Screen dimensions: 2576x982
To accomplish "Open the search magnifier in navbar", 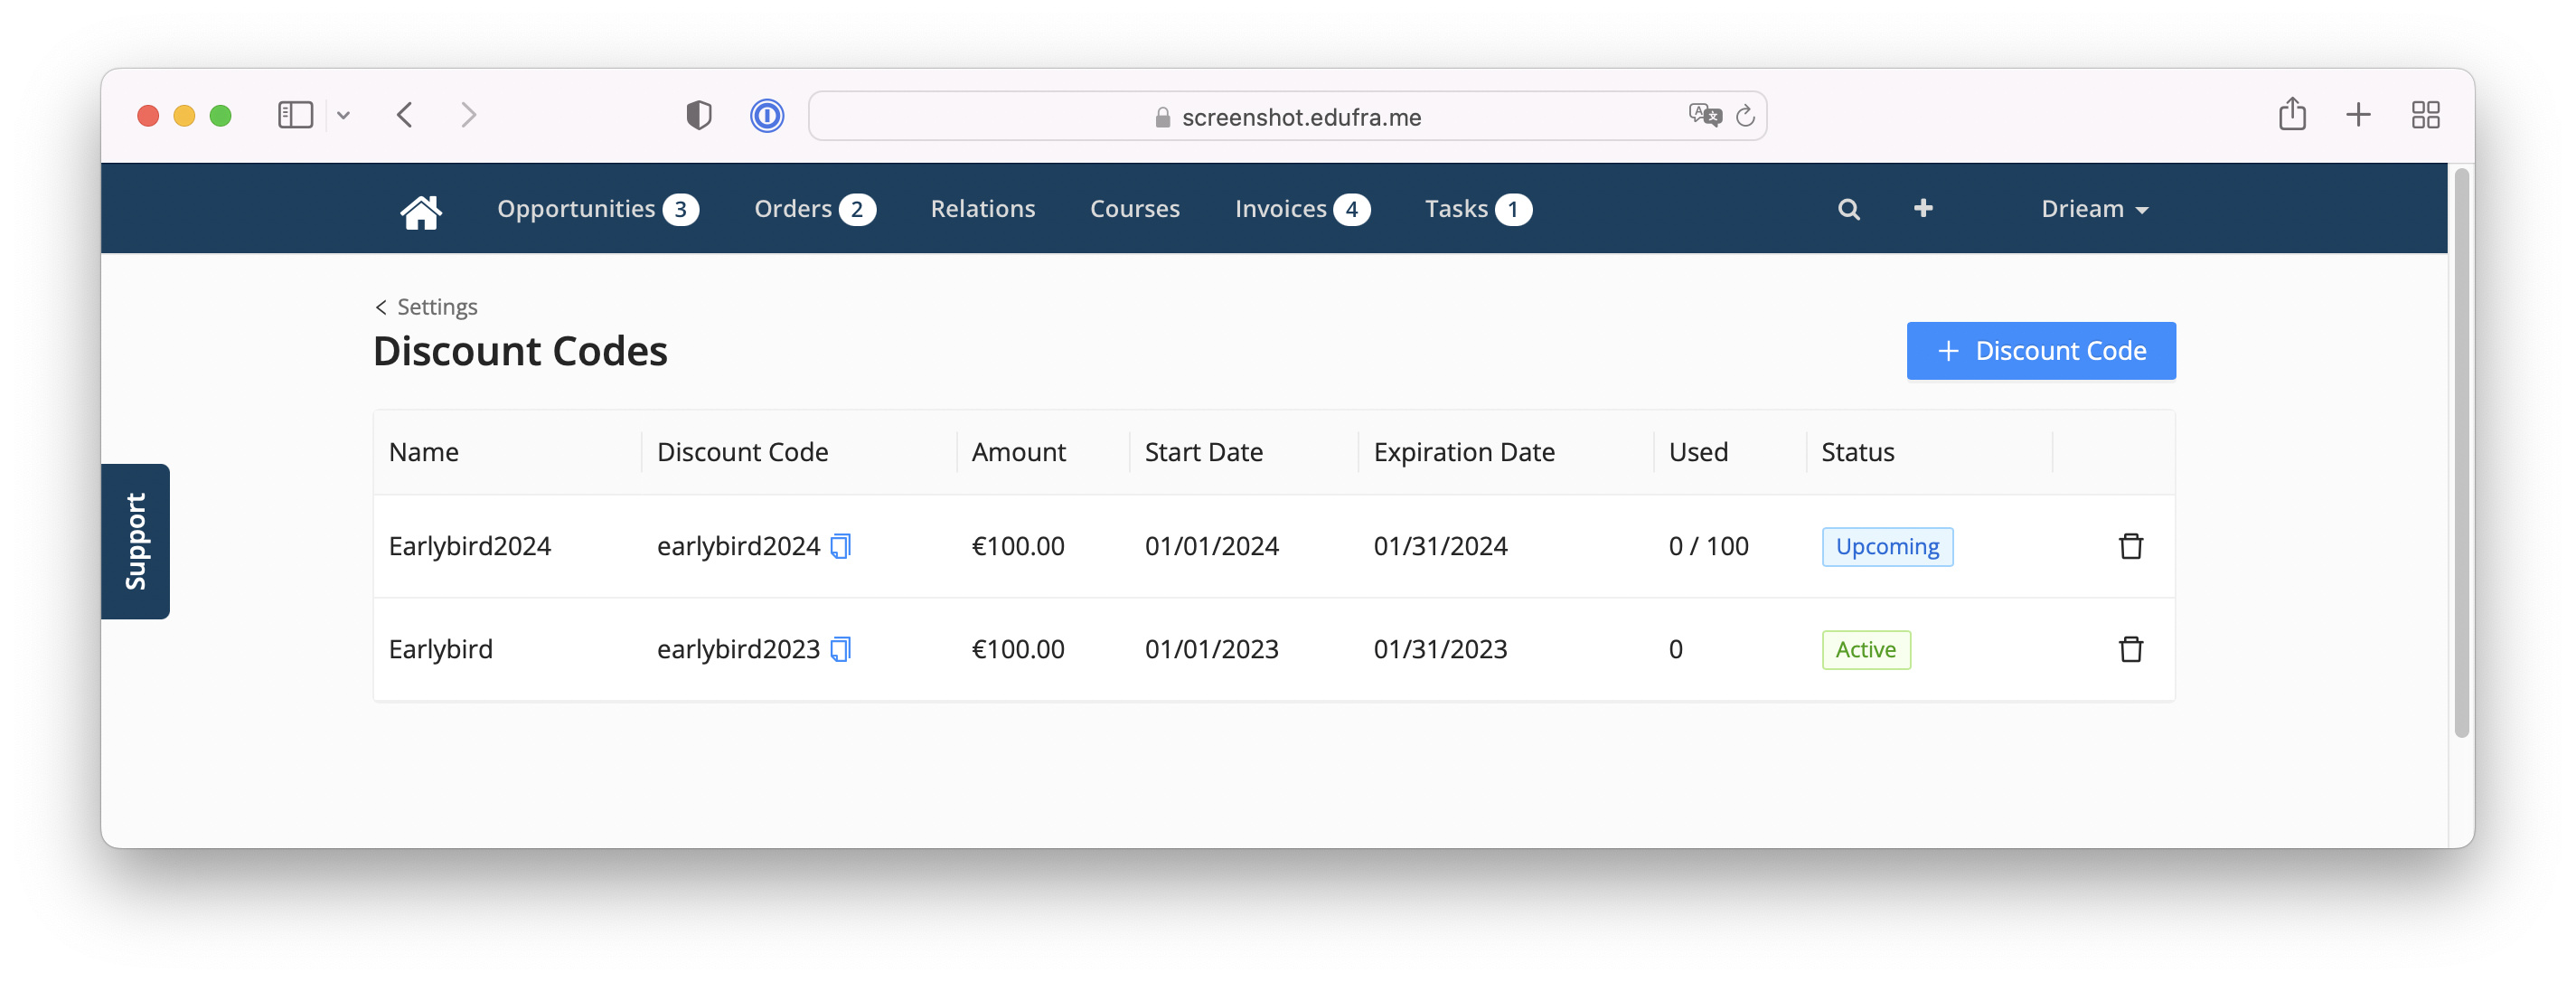I will 1848,209.
